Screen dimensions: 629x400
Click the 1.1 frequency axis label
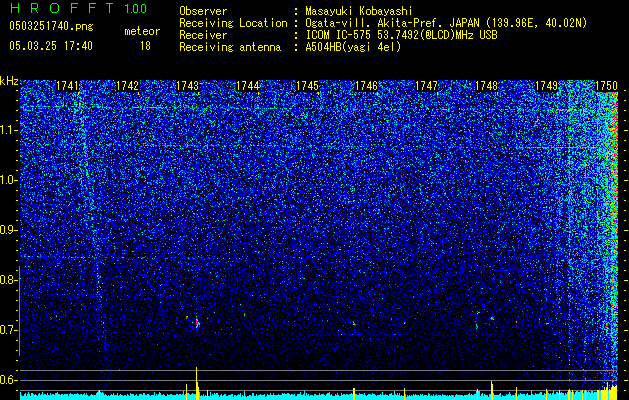[x=7, y=130]
